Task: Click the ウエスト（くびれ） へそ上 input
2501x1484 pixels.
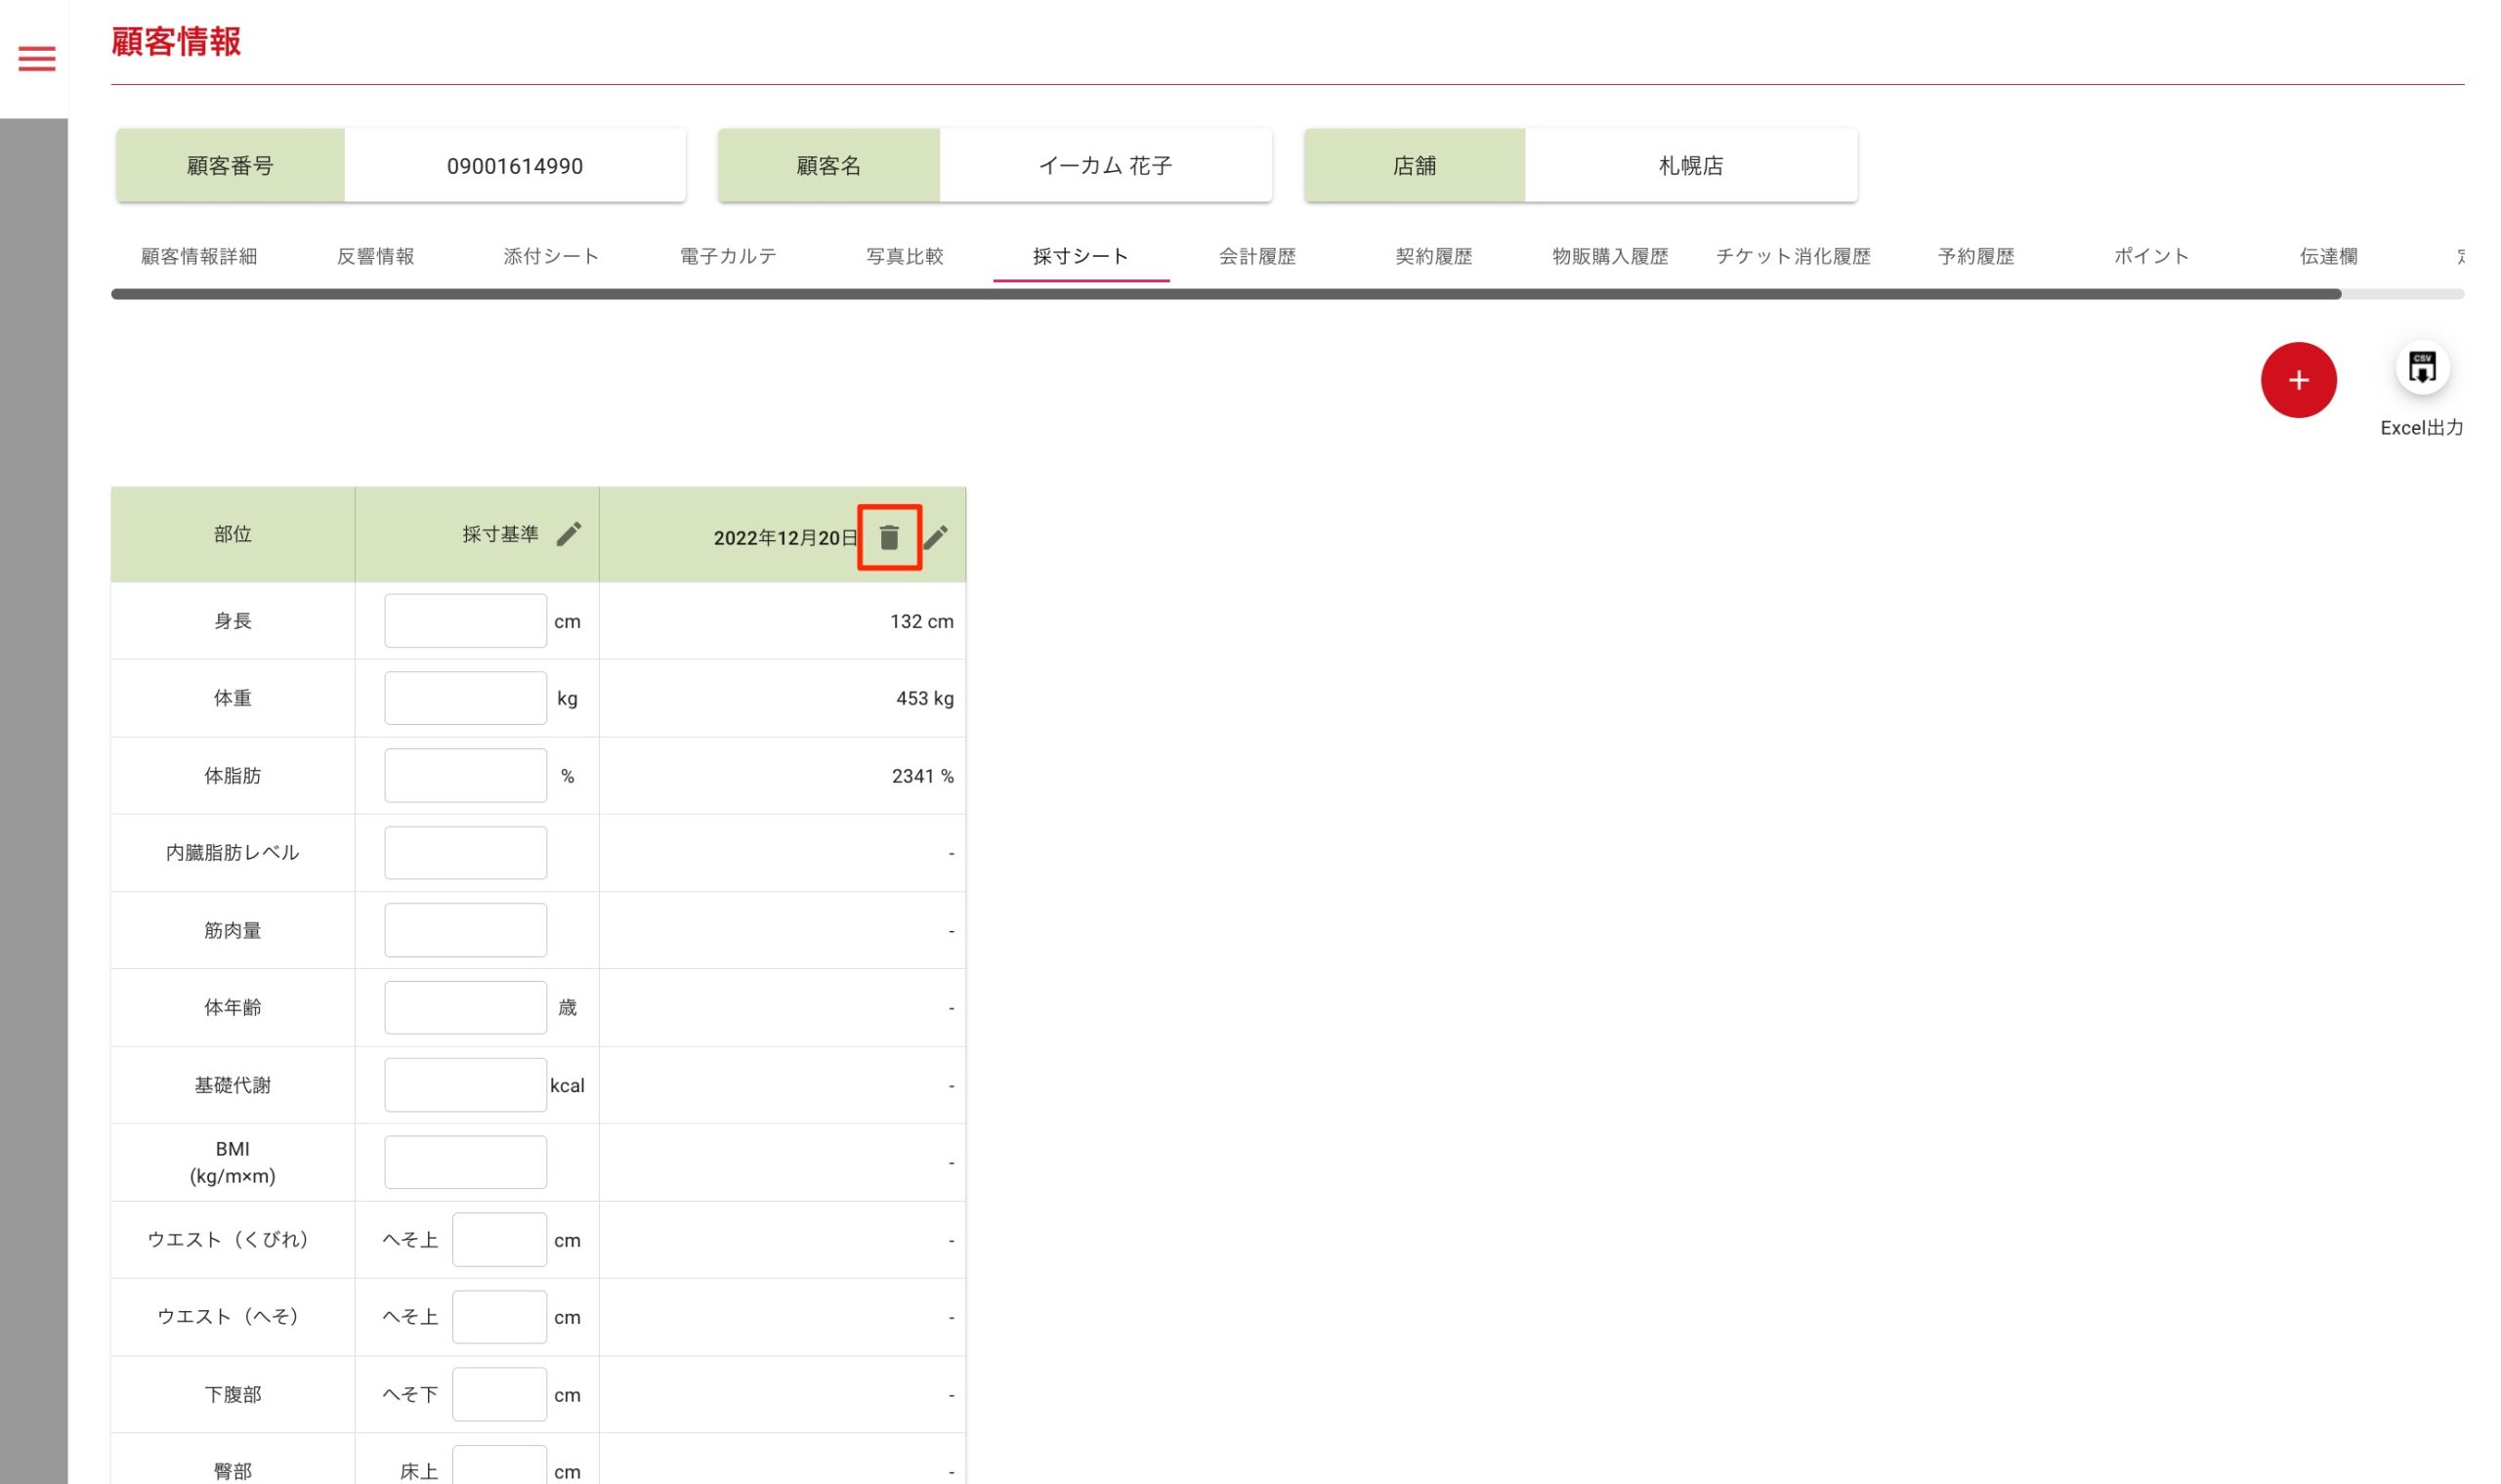Action: 498,1240
